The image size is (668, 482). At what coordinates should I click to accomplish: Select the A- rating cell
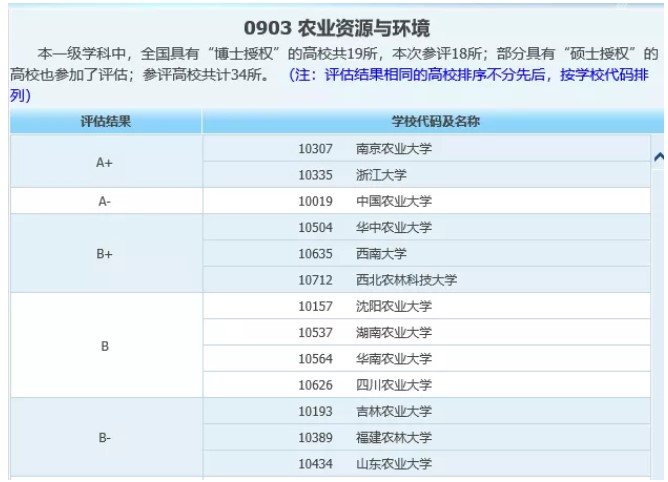105,201
